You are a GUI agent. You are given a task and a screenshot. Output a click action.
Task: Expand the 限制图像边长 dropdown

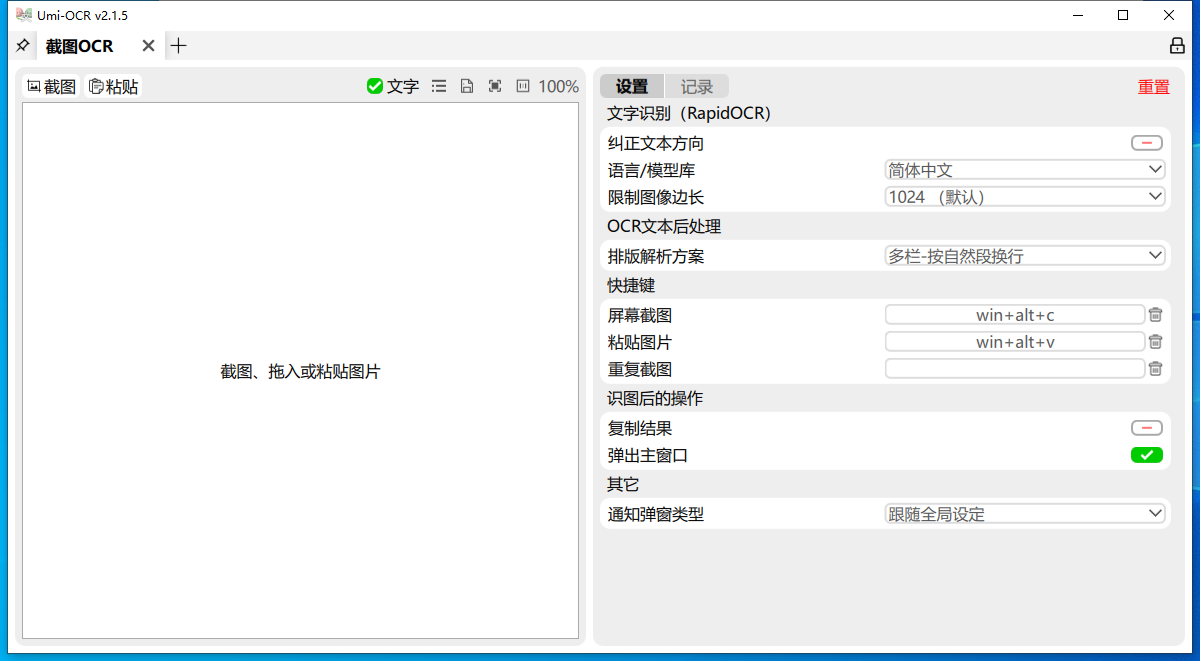point(1025,197)
